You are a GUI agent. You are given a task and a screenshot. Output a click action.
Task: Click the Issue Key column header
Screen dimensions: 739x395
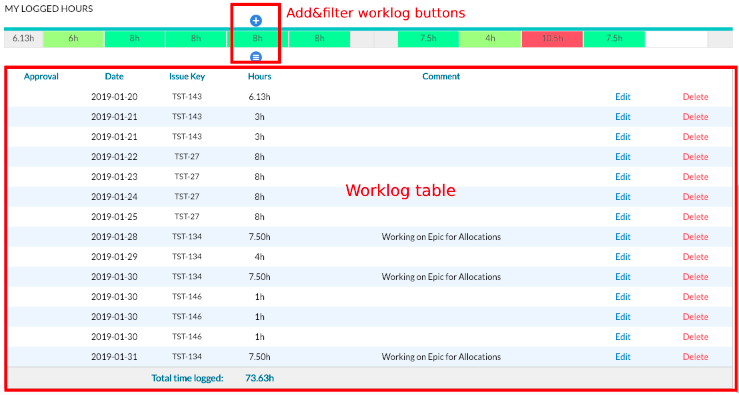(187, 76)
